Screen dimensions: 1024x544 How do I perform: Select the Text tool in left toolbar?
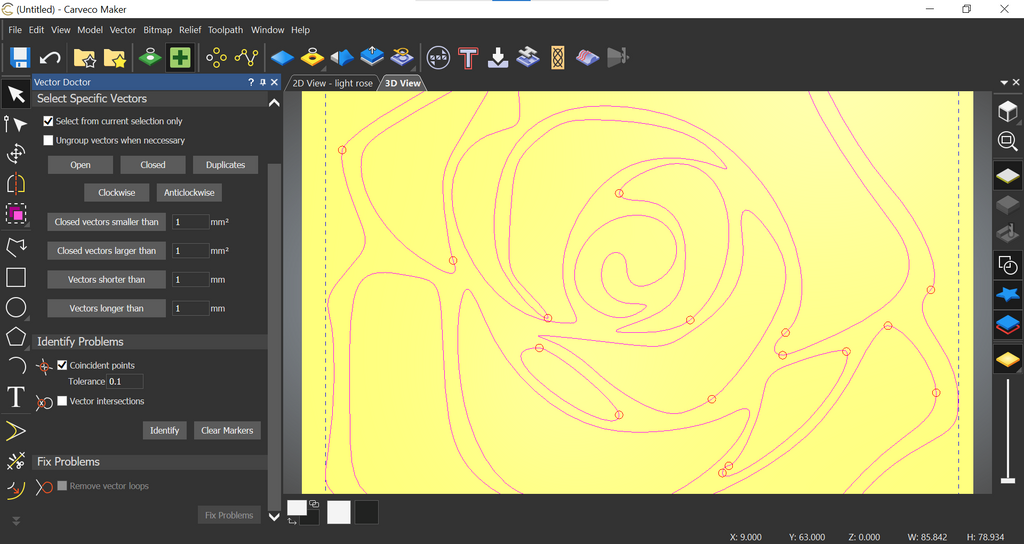click(16, 397)
